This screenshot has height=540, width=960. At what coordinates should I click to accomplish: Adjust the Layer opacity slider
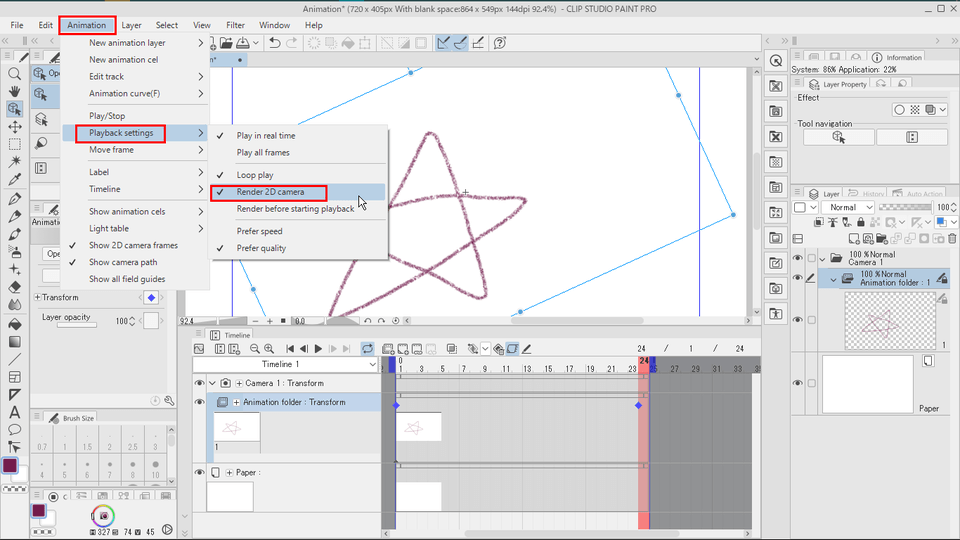coord(77,325)
